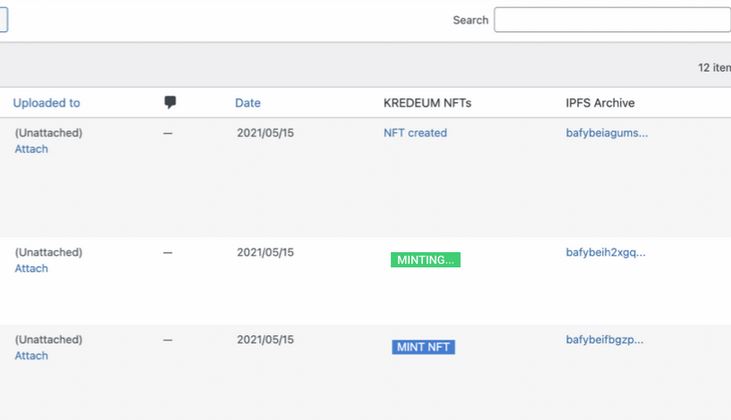Click the comment dash in the first row
Screen dimensions: 731x420
(168, 133)
